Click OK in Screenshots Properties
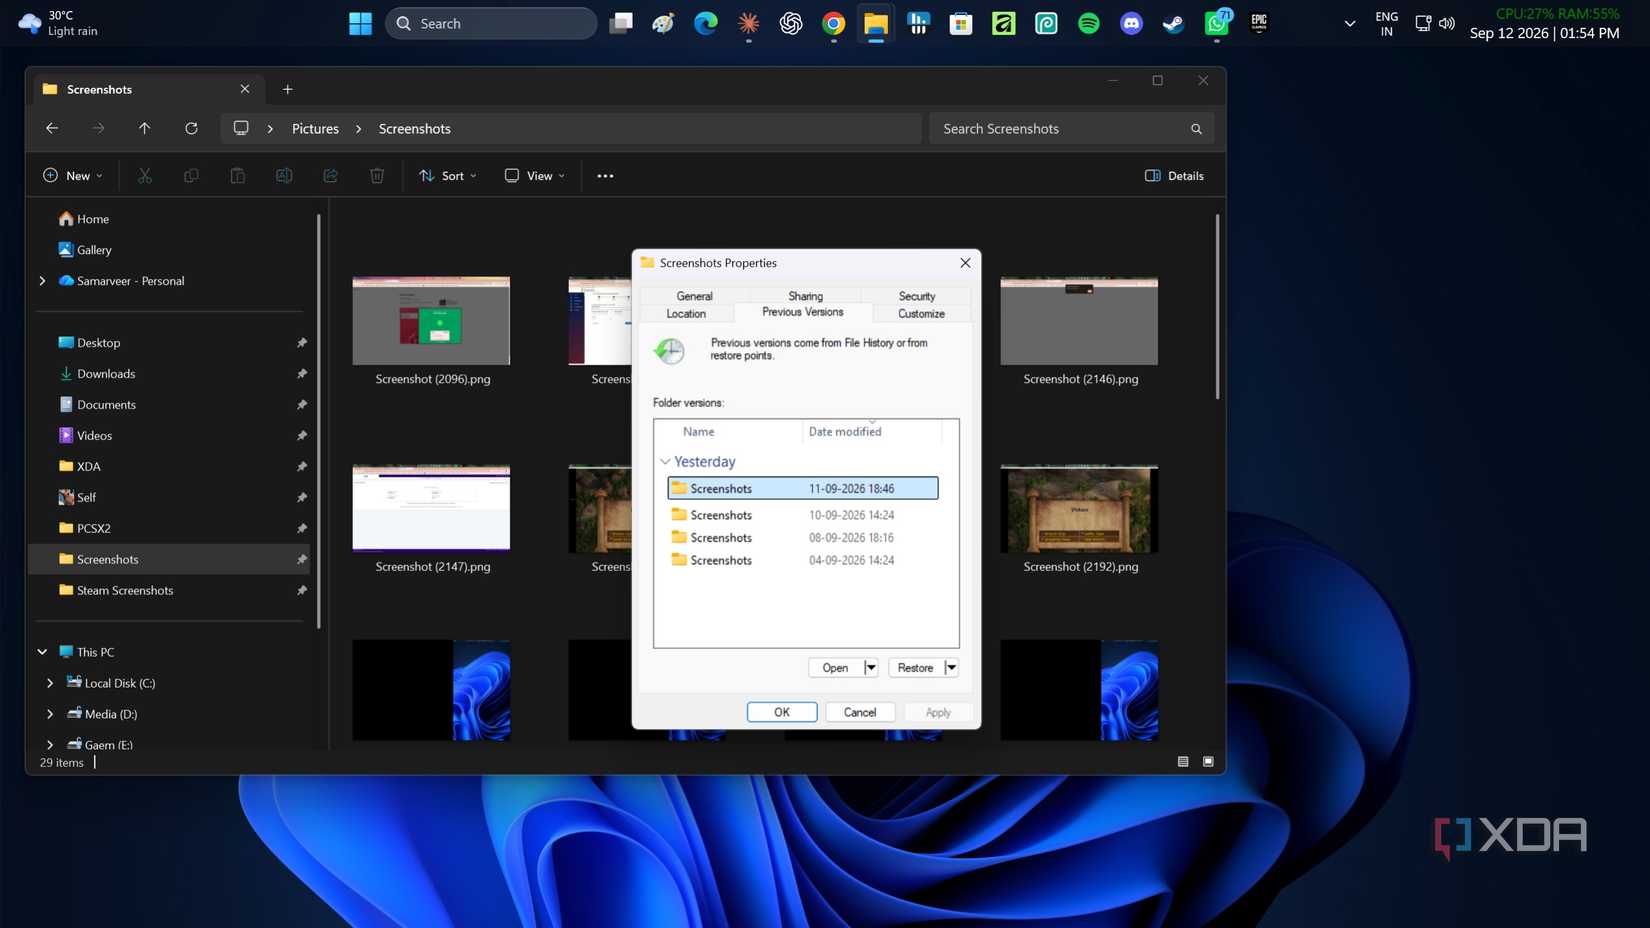 click(x=782, y=712)
